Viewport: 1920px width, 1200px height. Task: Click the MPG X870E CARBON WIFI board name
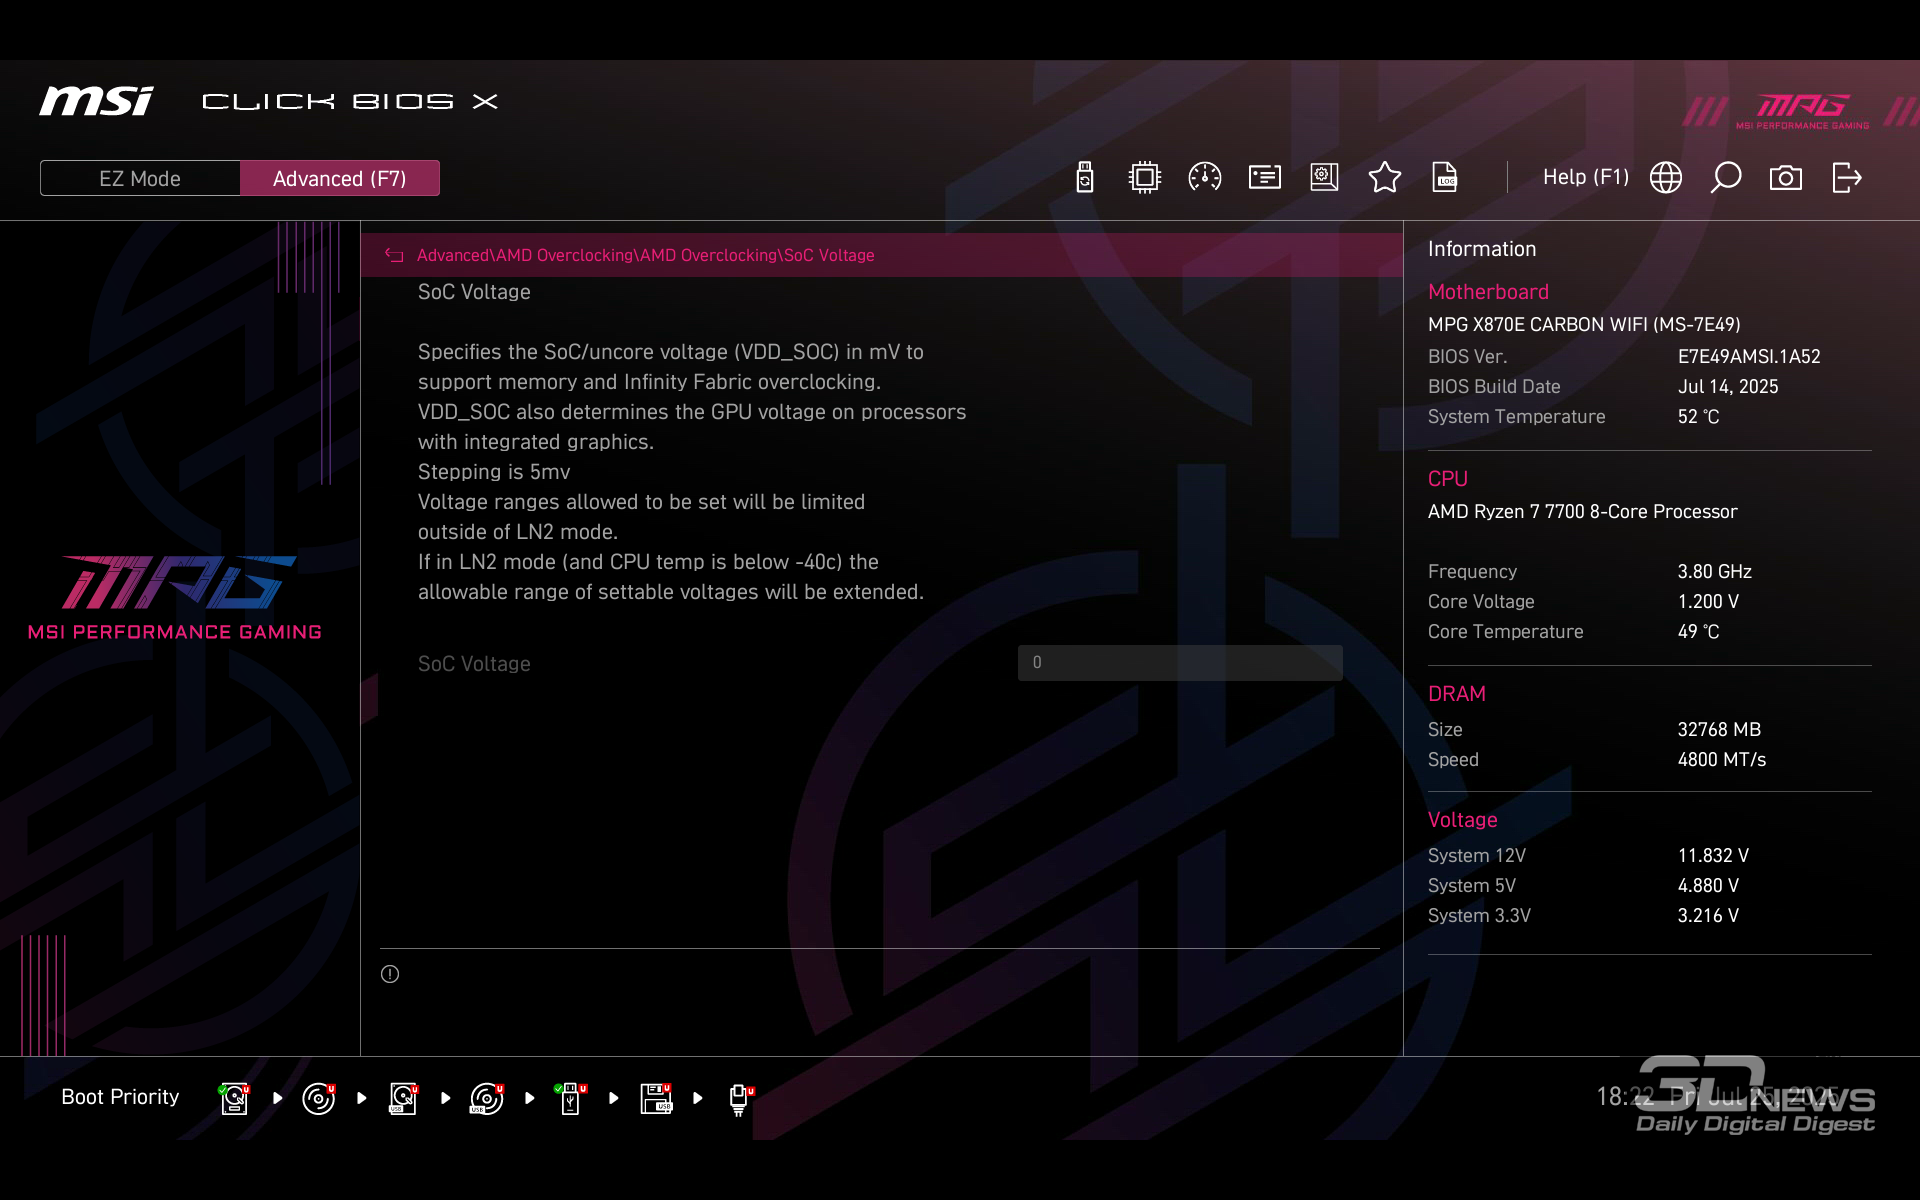pos(1584,325)
